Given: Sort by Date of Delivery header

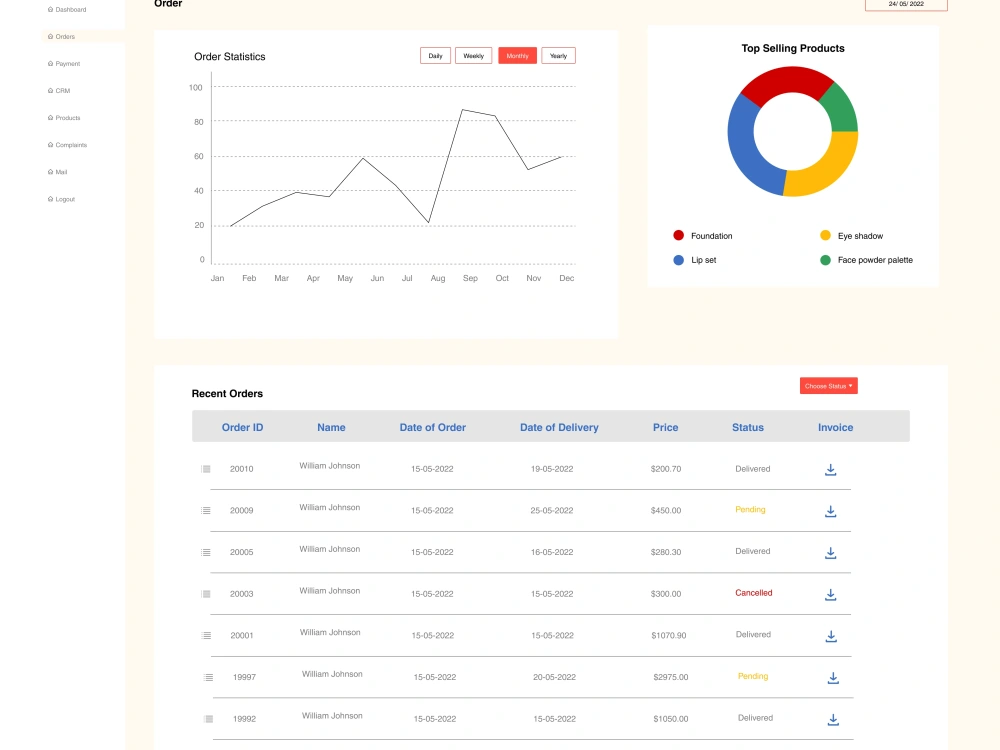Looking at the screenshot, I should (x=559, y=427).
